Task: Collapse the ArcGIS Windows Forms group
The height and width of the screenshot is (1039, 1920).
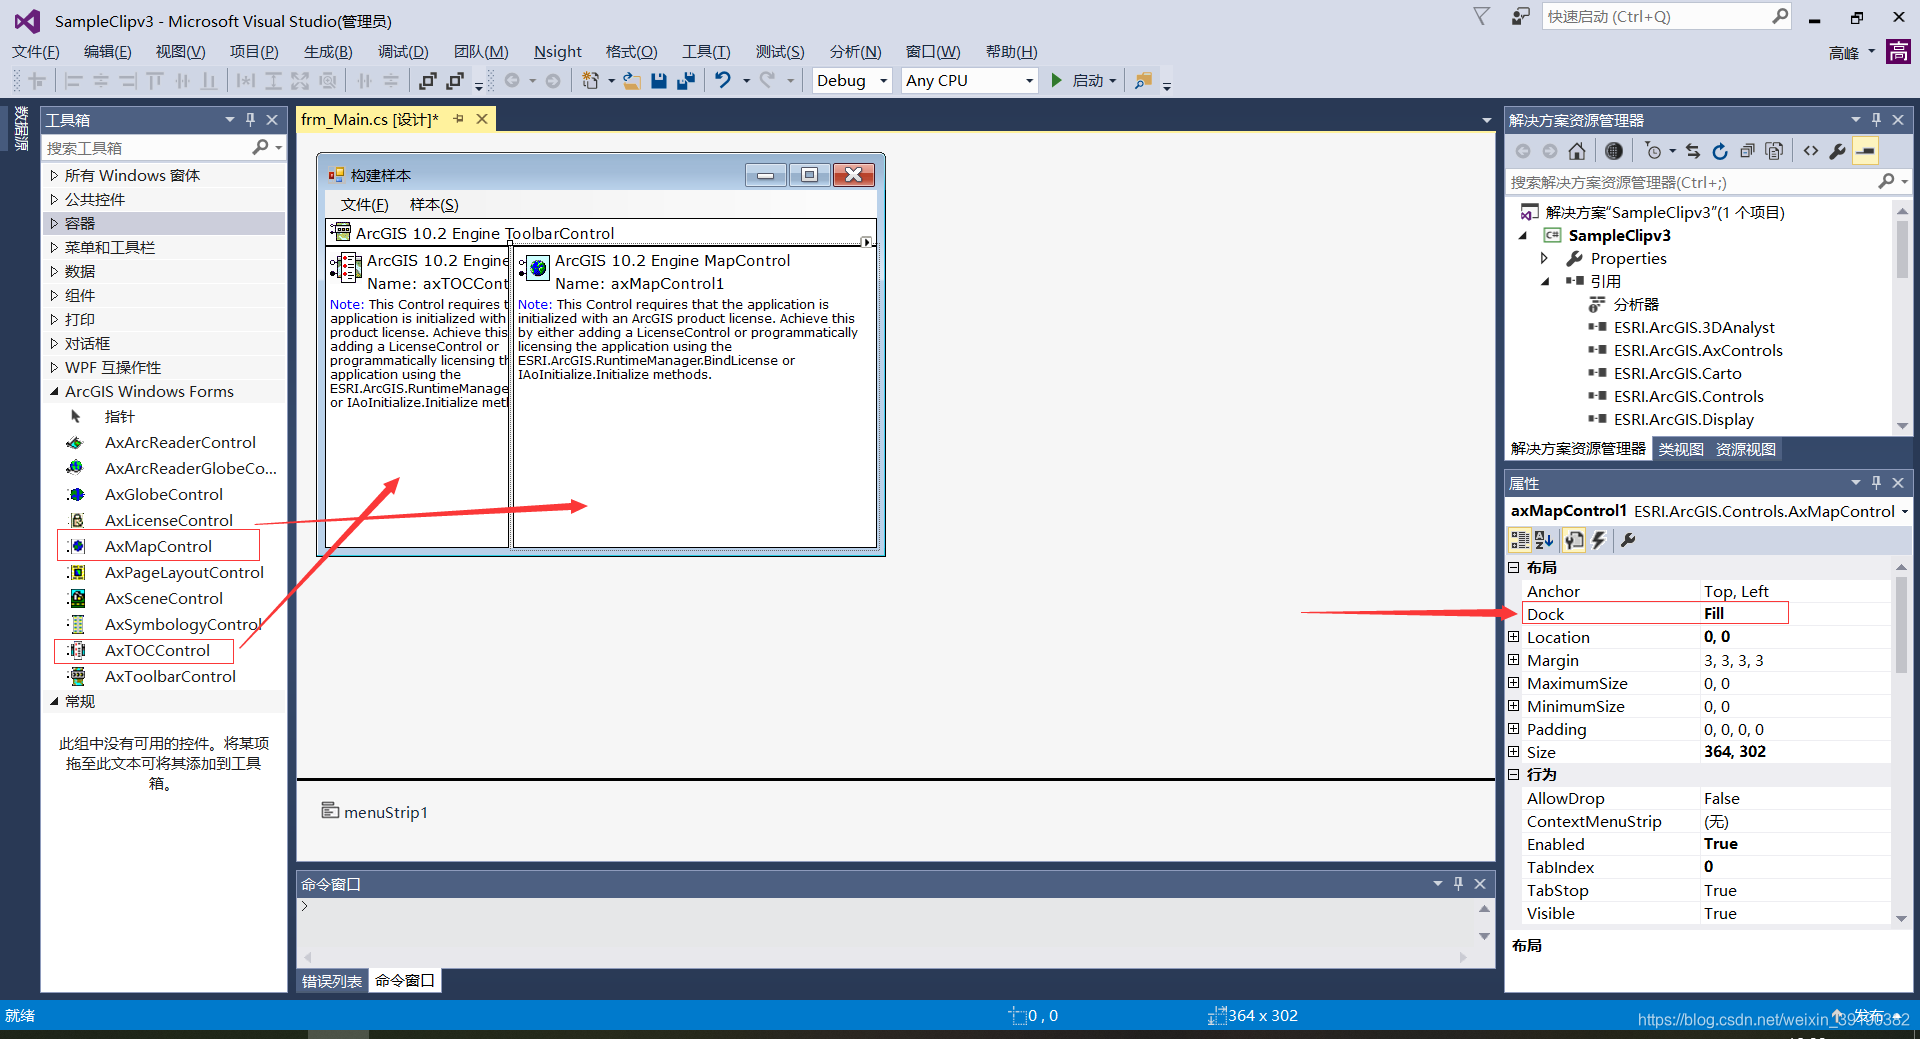Action: point(55,391)
